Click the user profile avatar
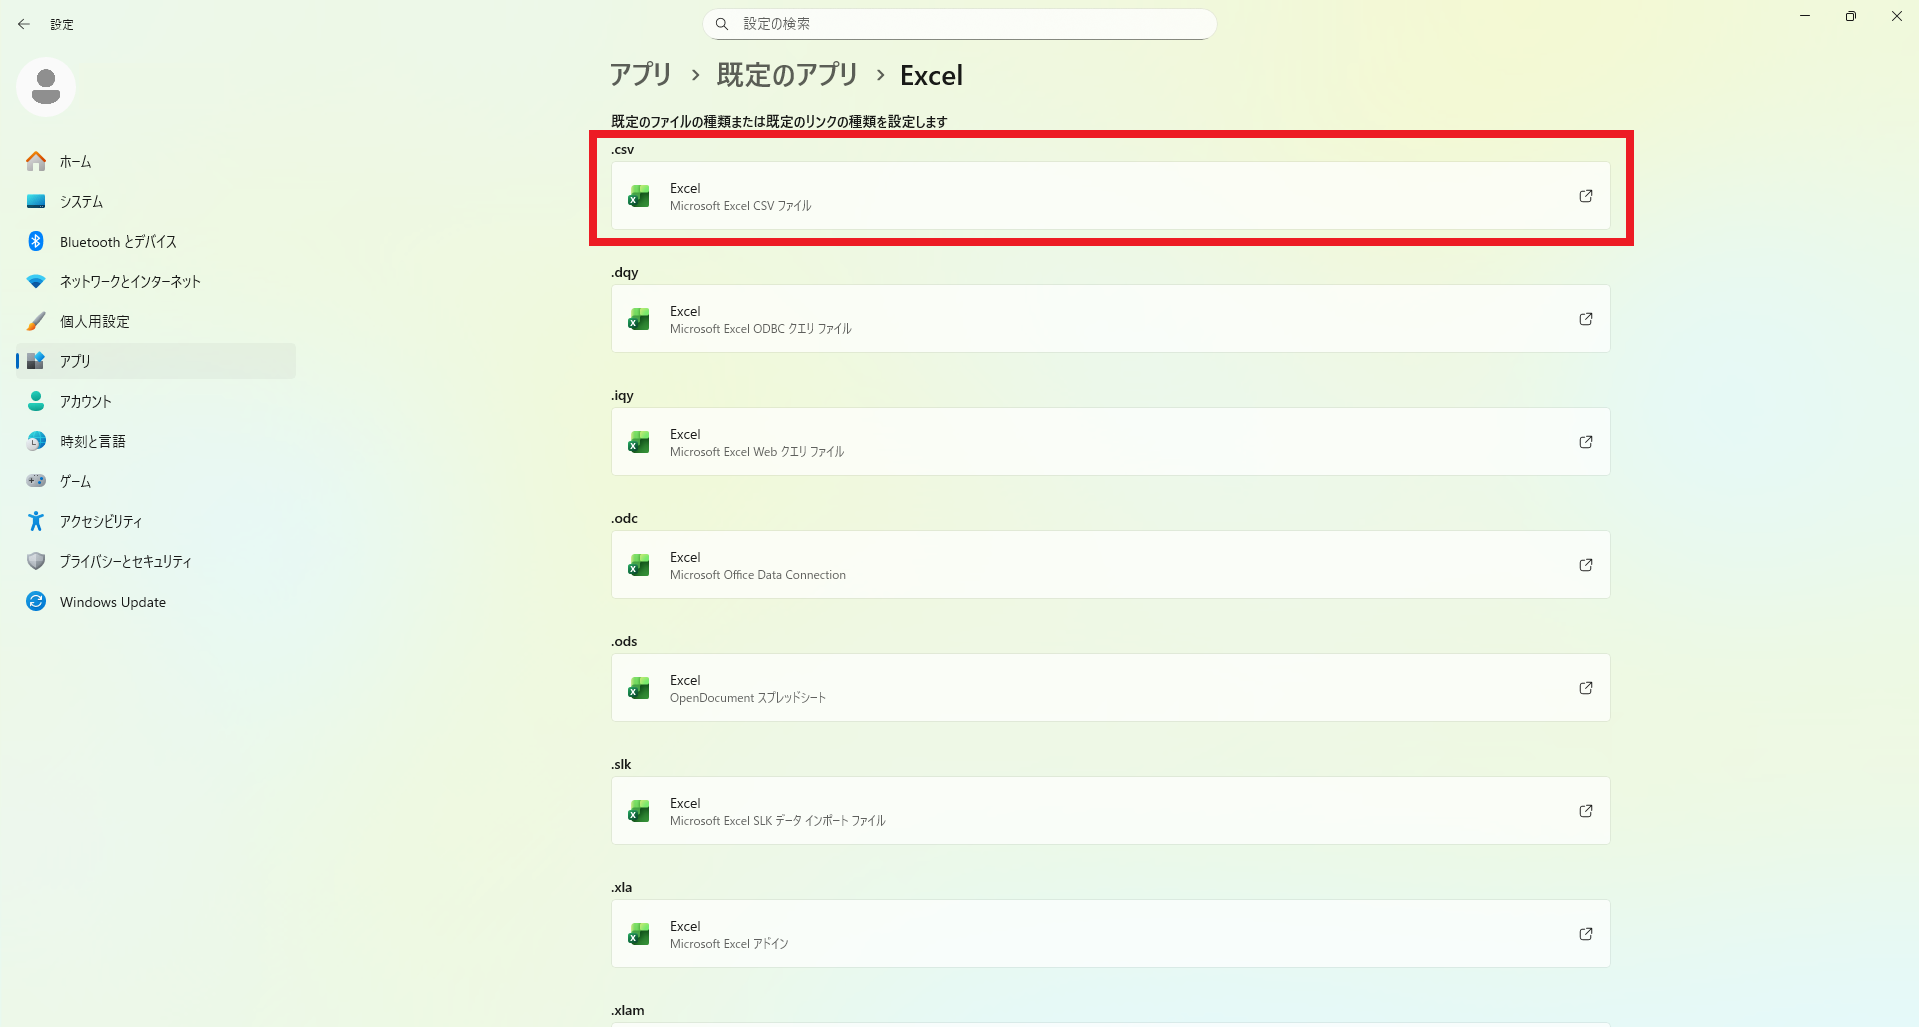Screen dimensions: 1919x1027 pos(46,87)
